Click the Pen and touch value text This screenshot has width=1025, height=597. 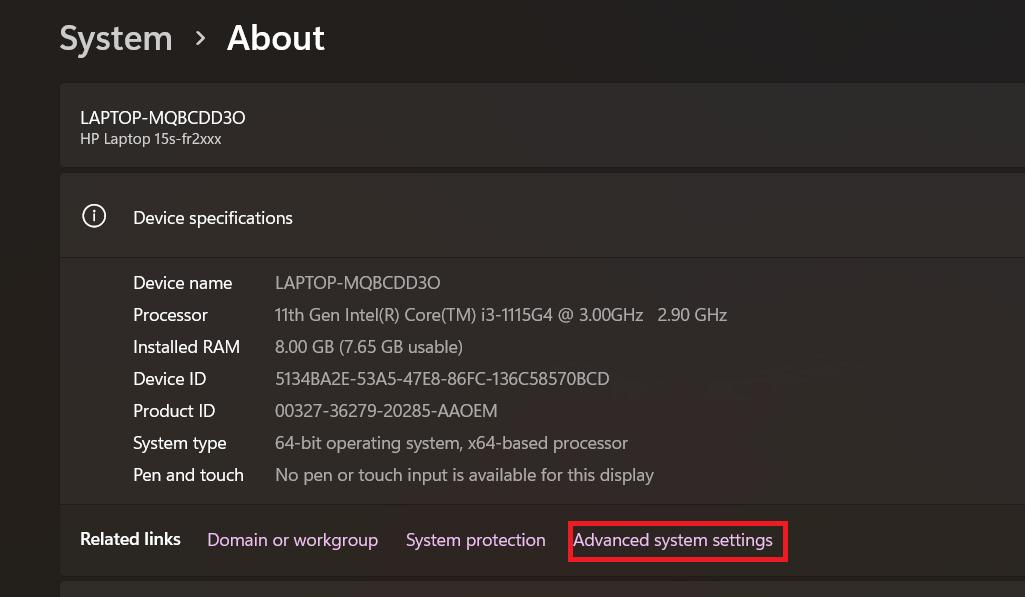pyautogui.click(x=464, y=475)
